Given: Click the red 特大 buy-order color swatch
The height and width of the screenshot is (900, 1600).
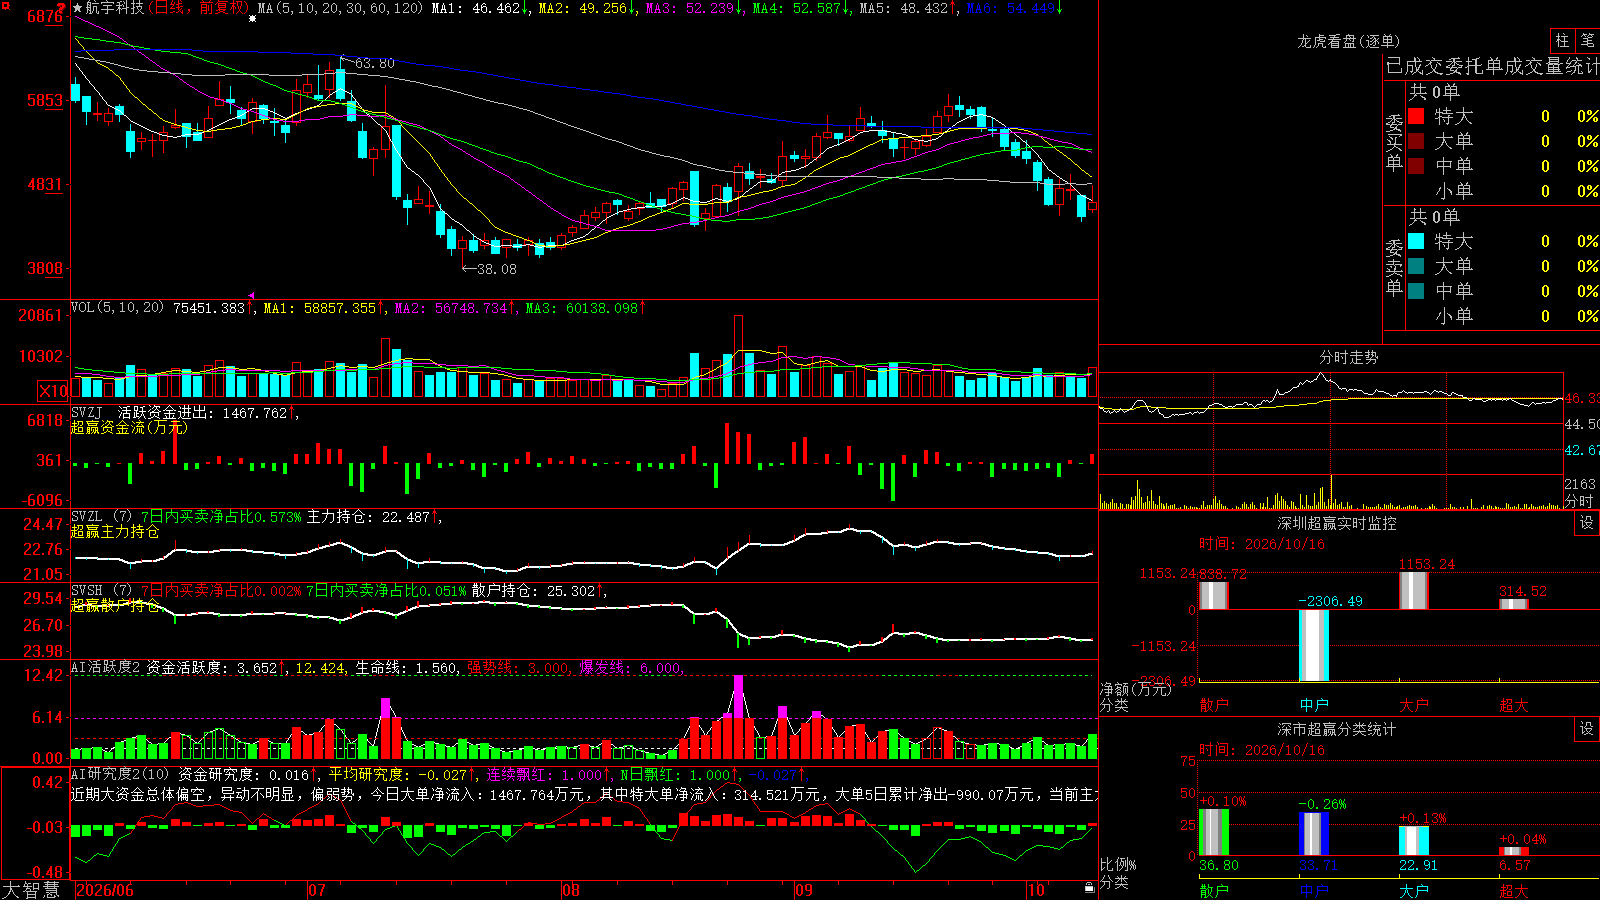Looking at the screenshot, I should pyautogui.click(x=1416, y=116).
